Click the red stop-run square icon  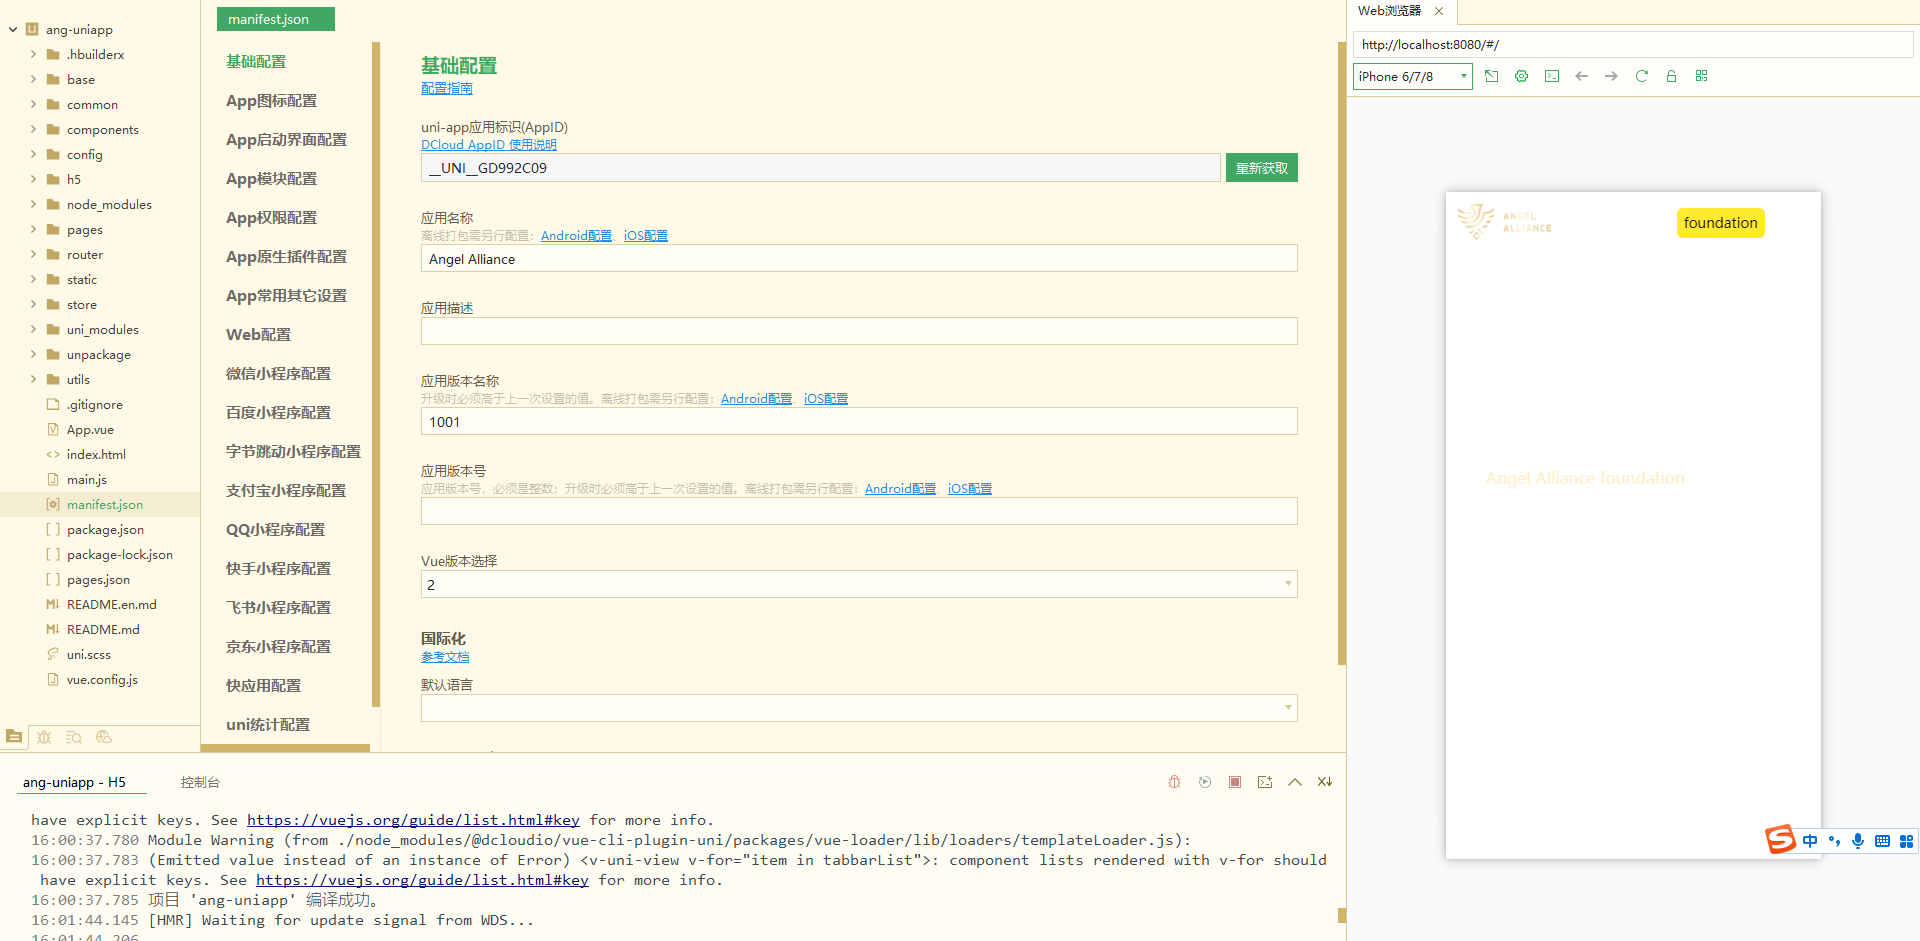1235,782
